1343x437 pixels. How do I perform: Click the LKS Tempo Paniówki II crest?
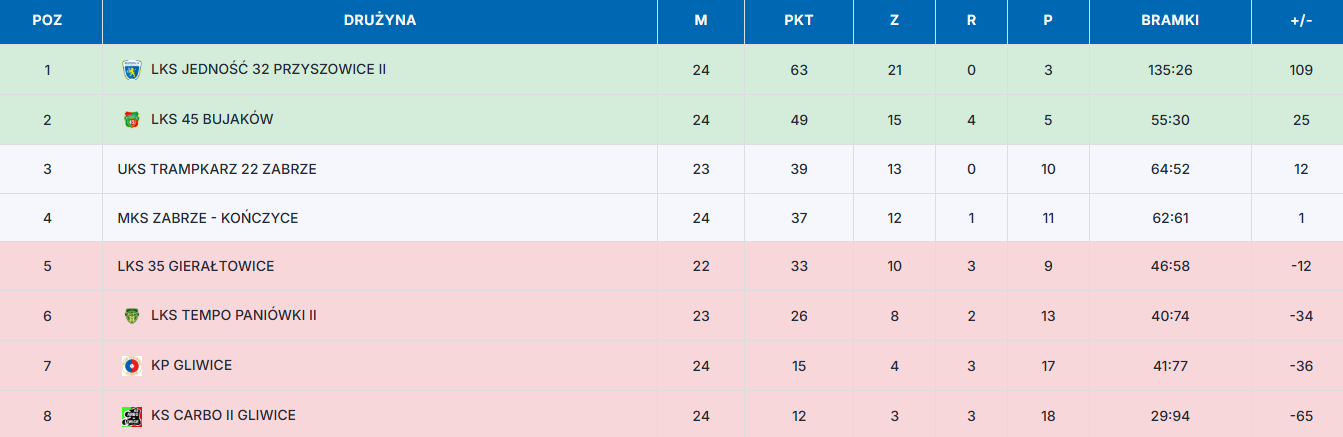click(131, 316)
